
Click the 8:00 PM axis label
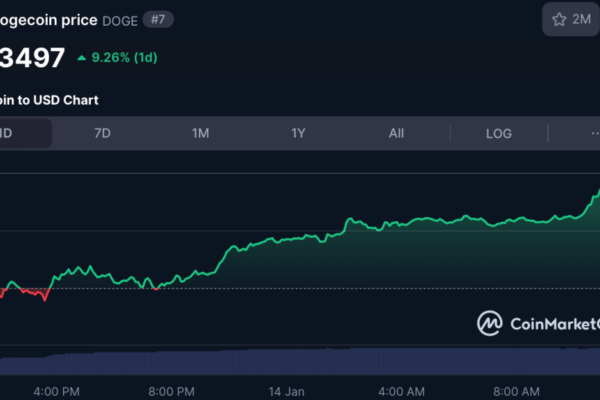(171, 392)
